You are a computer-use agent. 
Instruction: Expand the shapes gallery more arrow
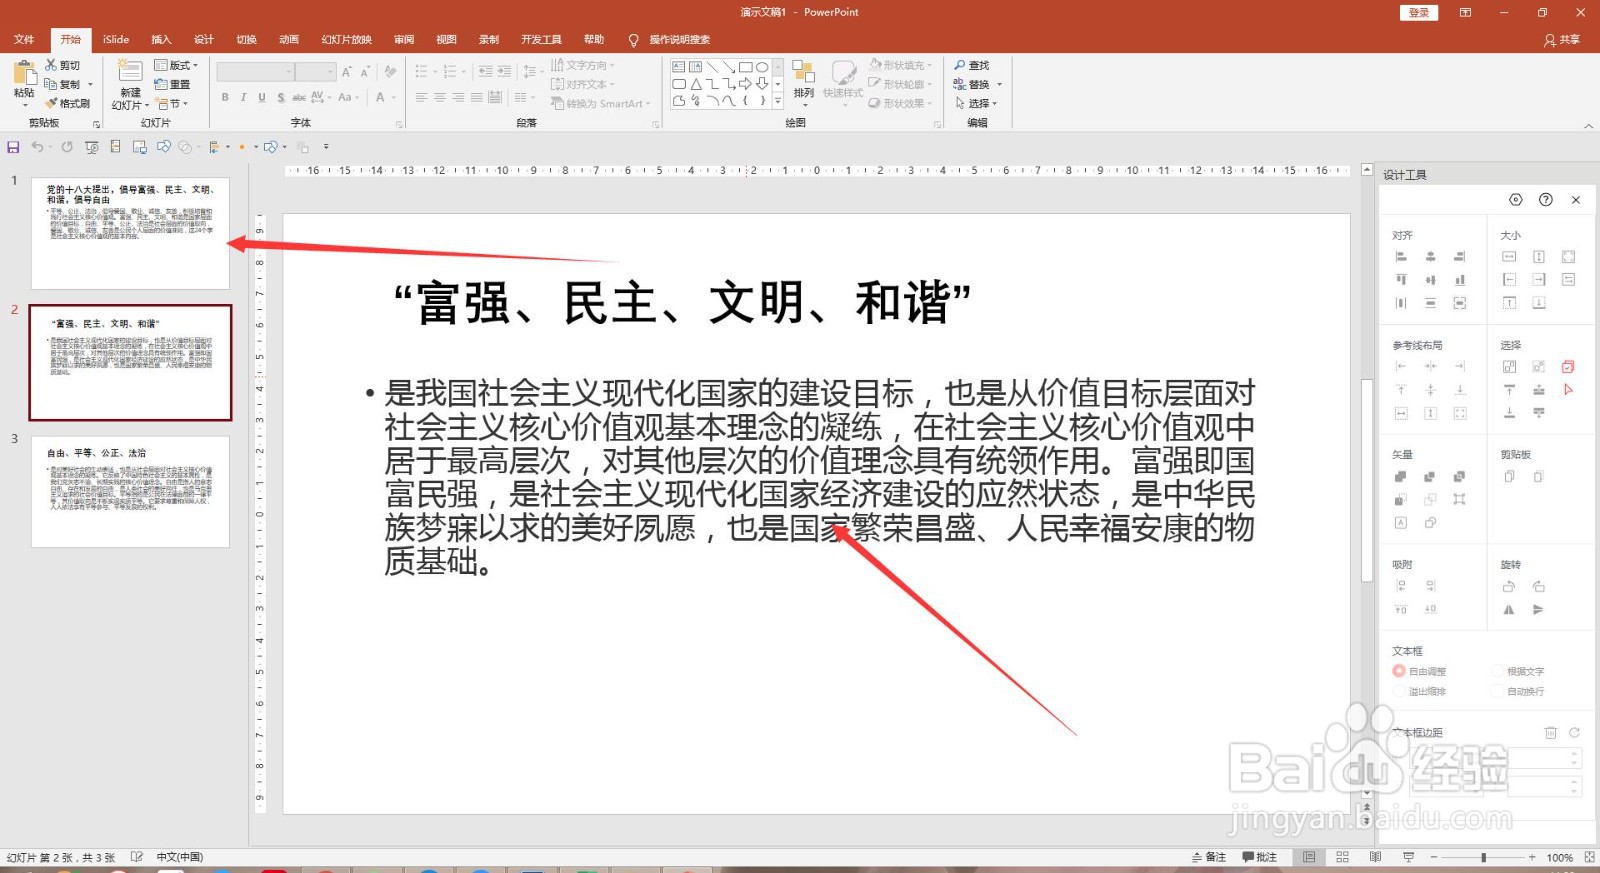tap(778, 101)
